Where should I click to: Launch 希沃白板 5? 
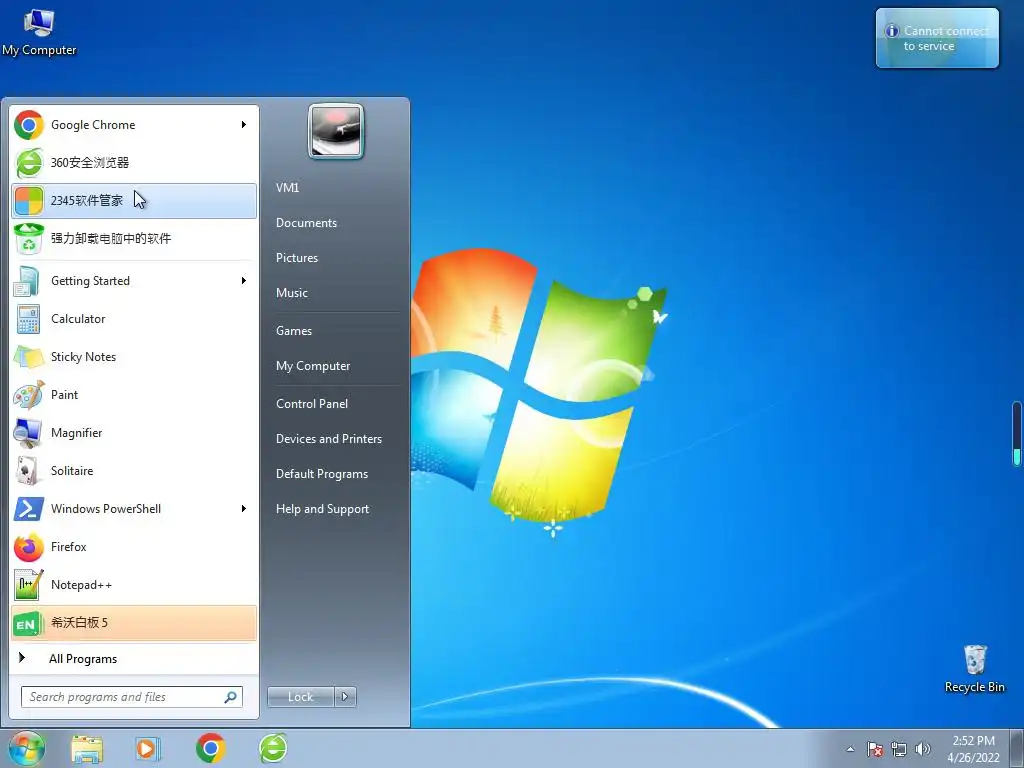click(134, 623)
